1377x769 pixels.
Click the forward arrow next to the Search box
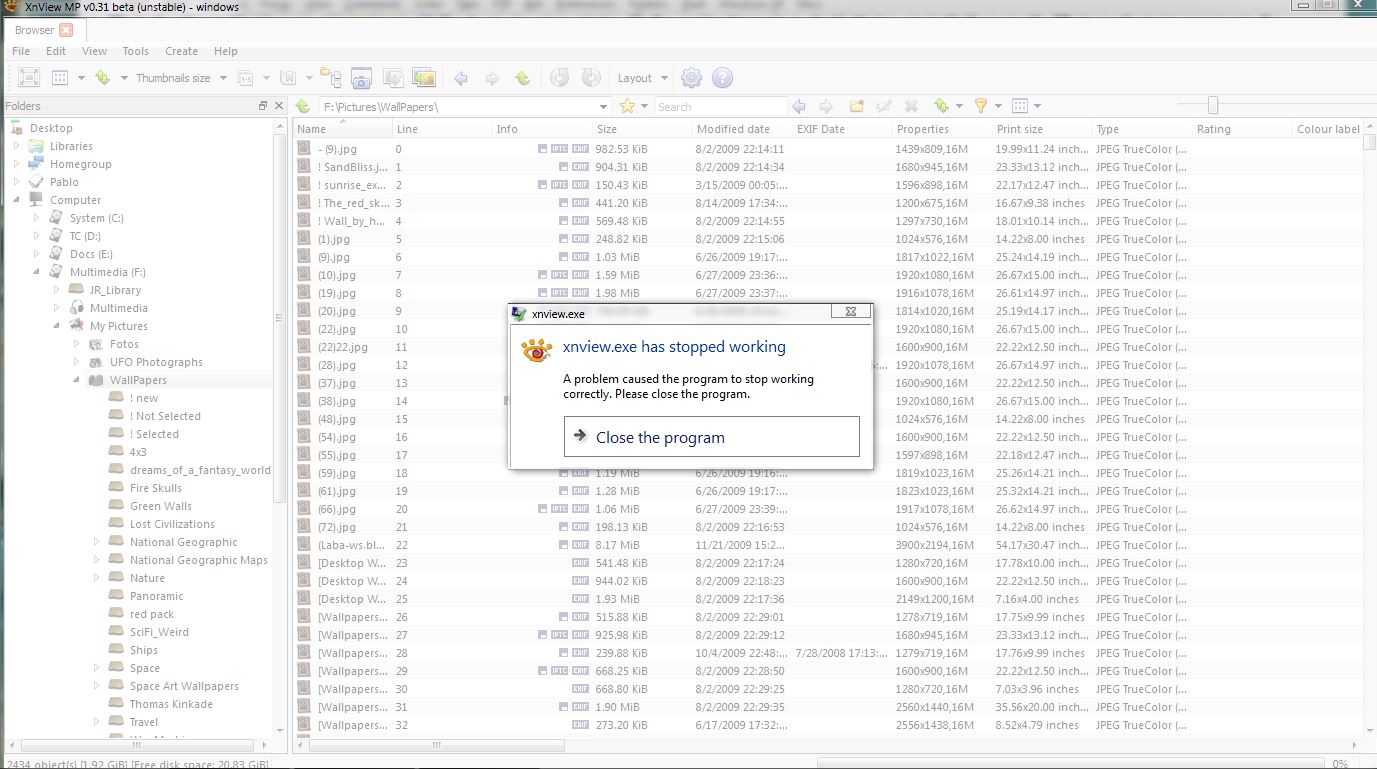[x=827, y=106]
